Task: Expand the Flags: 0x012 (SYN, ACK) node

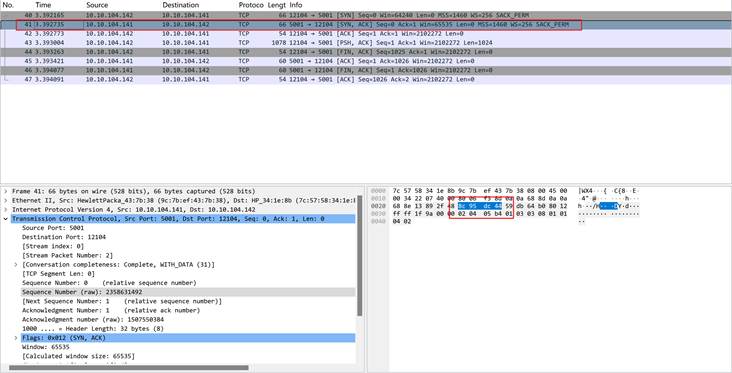Action: [x=17, y=338]
